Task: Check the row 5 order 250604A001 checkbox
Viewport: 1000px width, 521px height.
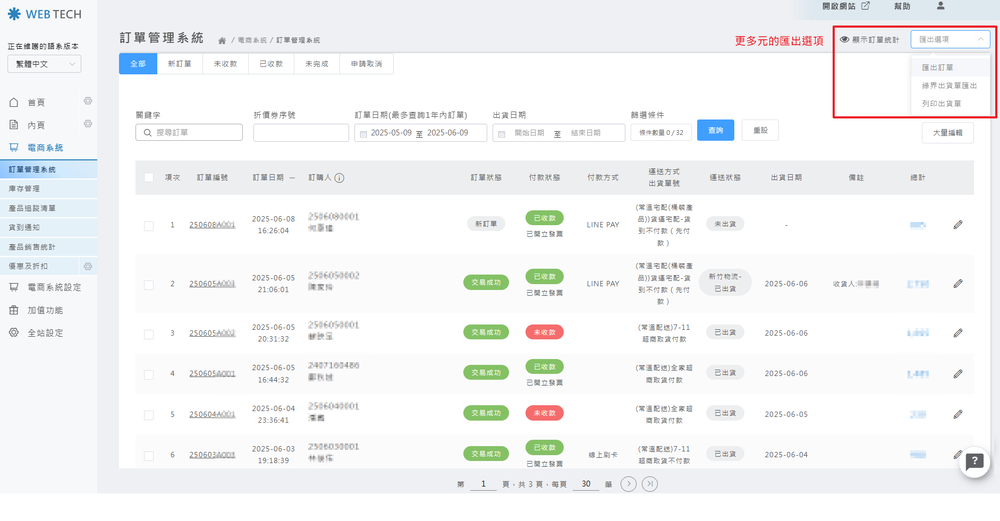Action: click(149, 415)
